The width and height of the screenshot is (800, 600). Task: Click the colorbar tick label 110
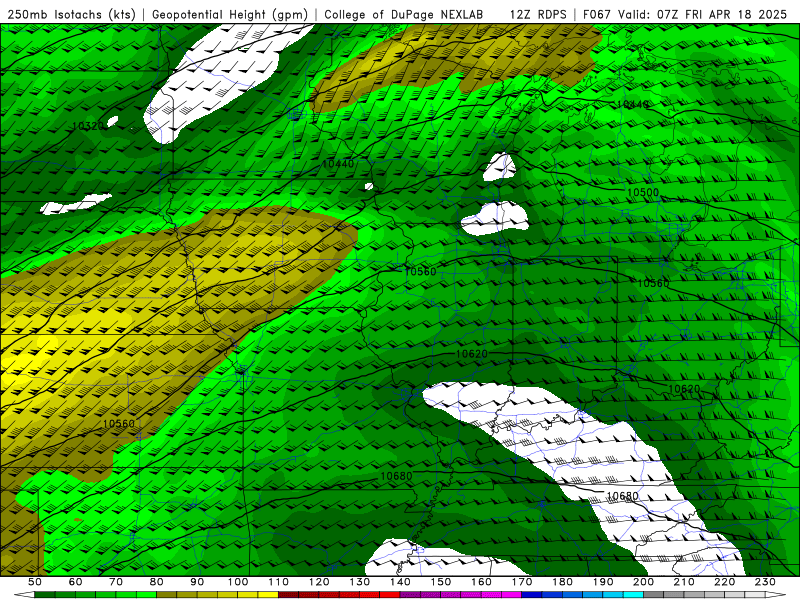[279, 582]
